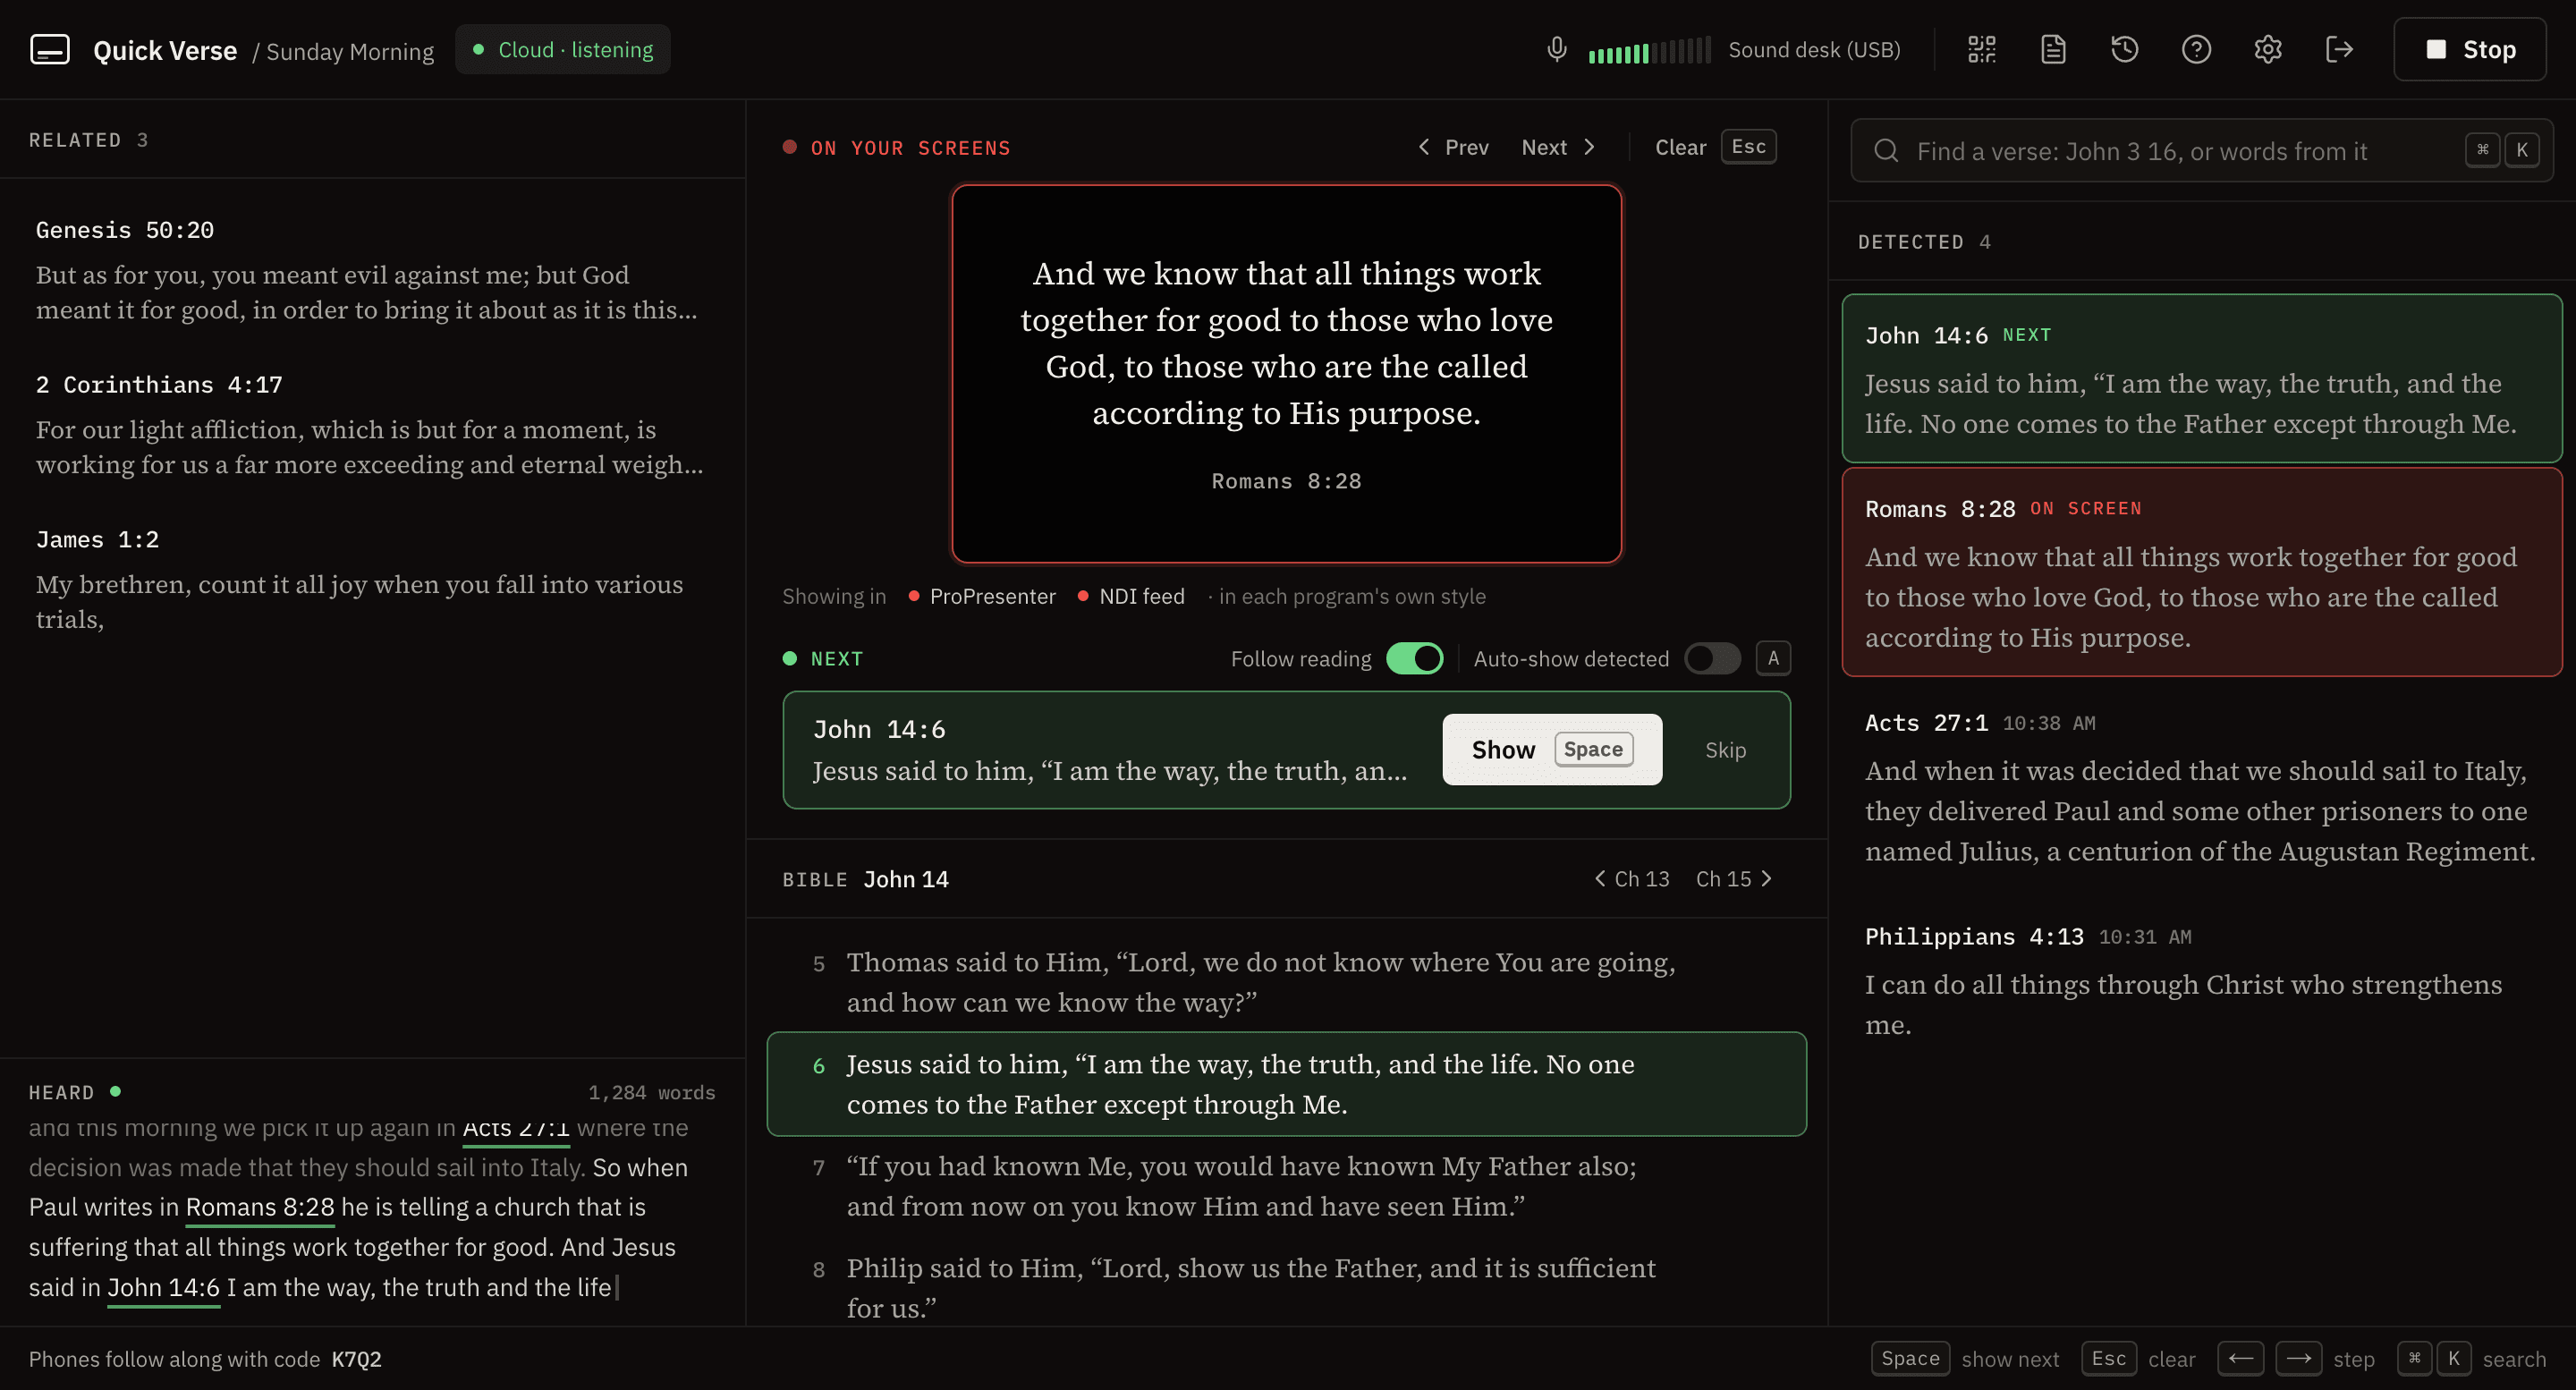Click the Find a verse search field
This screenshot has height=1390, width=2576.
point(2201,151)
